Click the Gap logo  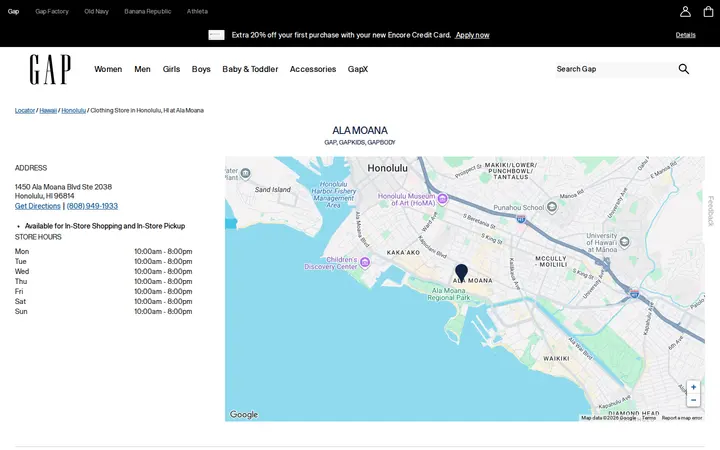(x=50, y=69)
